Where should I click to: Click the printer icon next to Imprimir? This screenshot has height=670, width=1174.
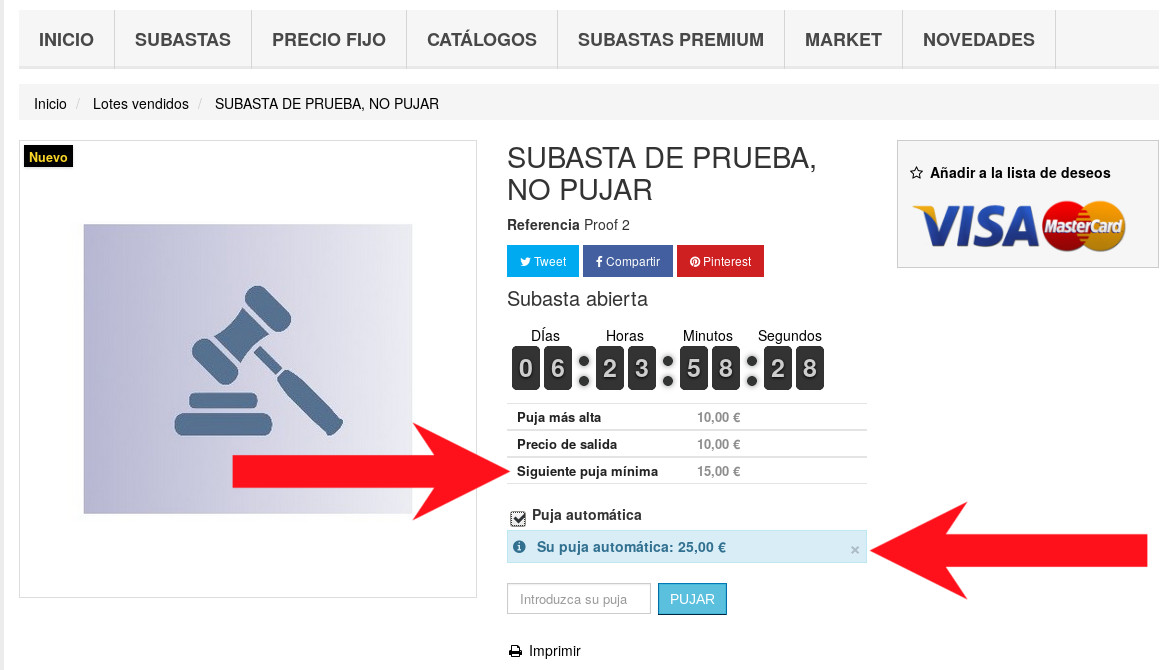515,651
